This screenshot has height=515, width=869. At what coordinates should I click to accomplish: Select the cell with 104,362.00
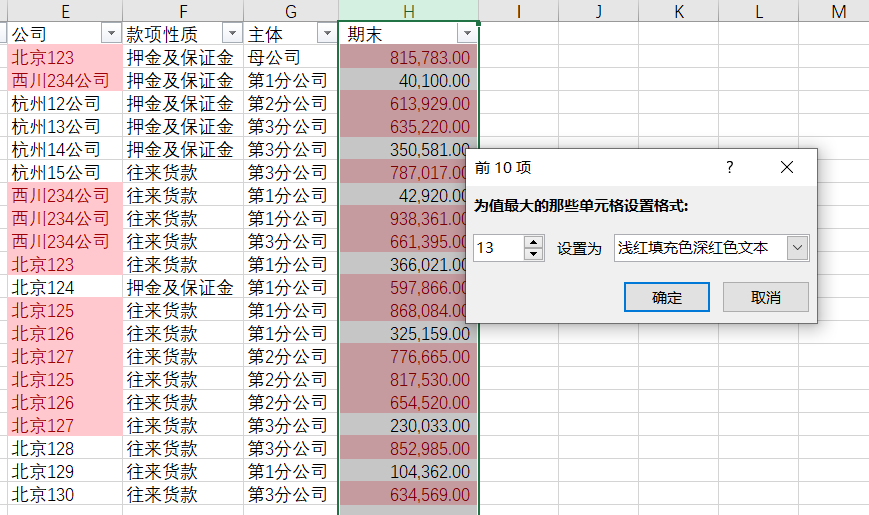(x=408, y=471)
